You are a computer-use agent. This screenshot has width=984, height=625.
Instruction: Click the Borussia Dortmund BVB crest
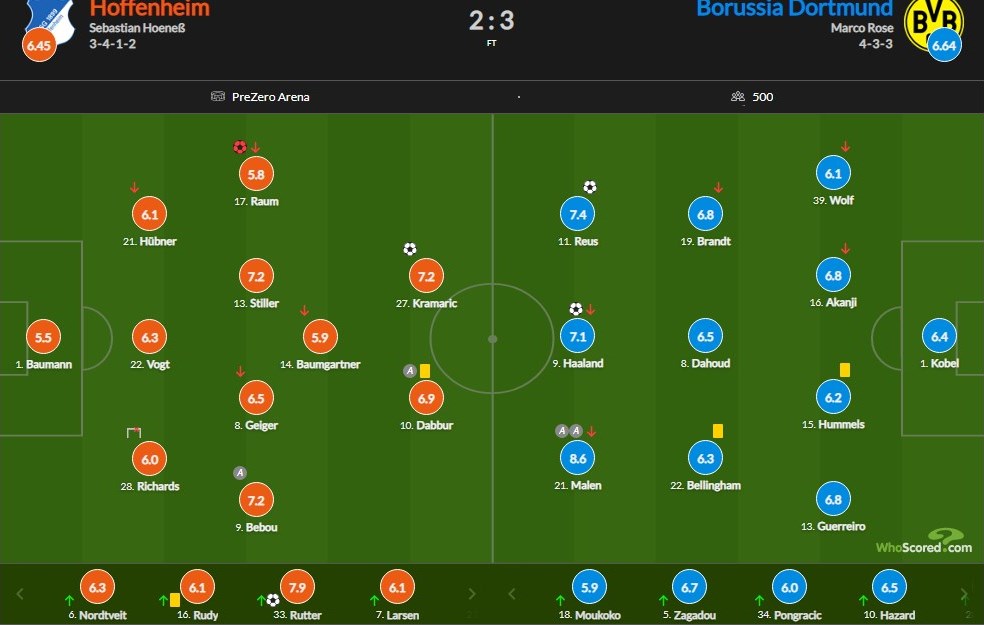pyautogui.click(x=933, y=23)
